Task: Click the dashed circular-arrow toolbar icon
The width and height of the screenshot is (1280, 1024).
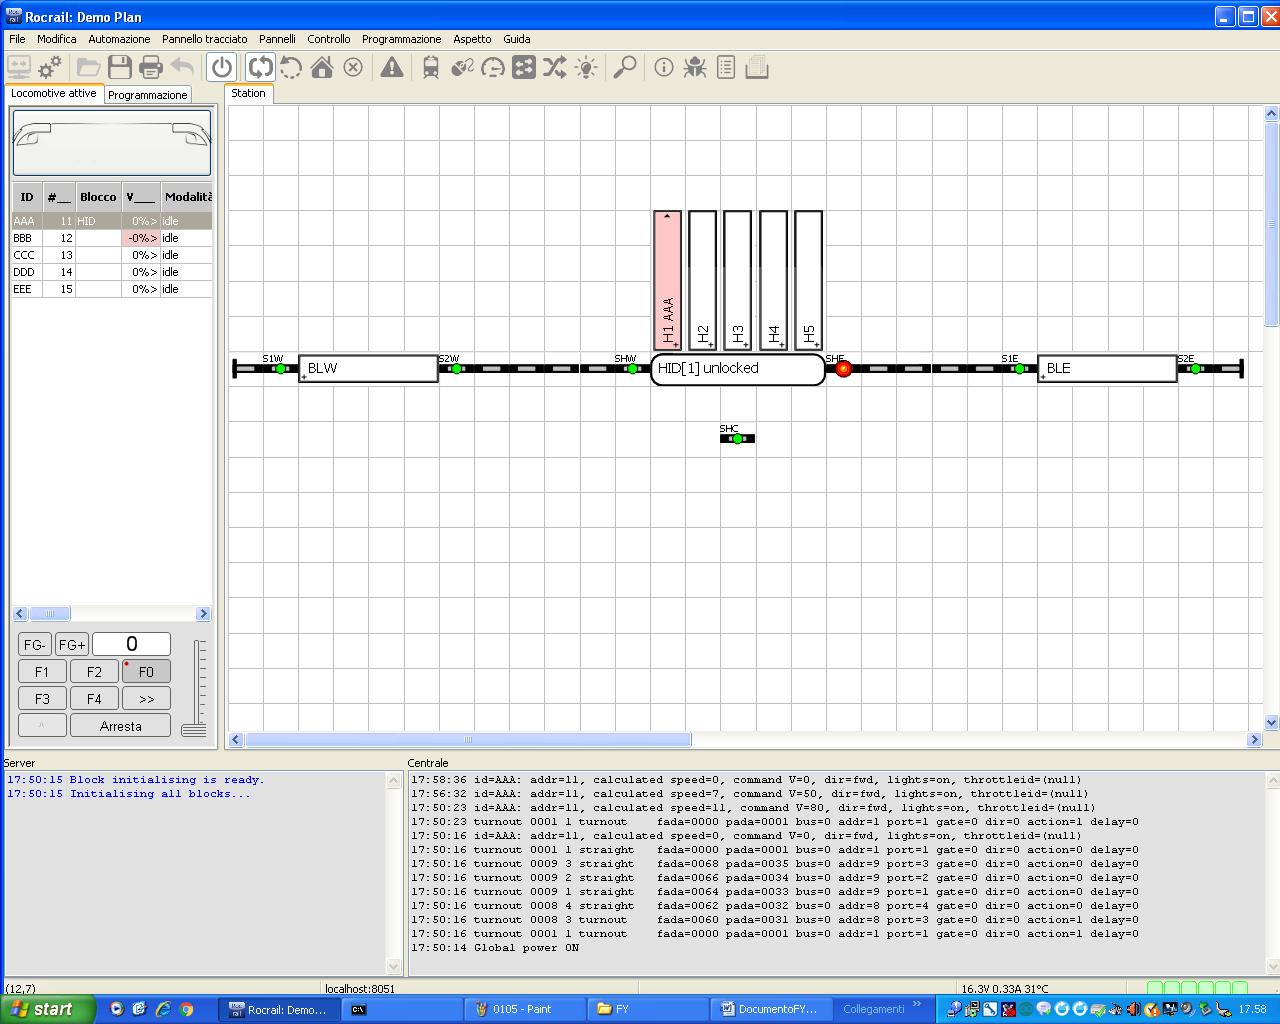Action: point(291,67)
